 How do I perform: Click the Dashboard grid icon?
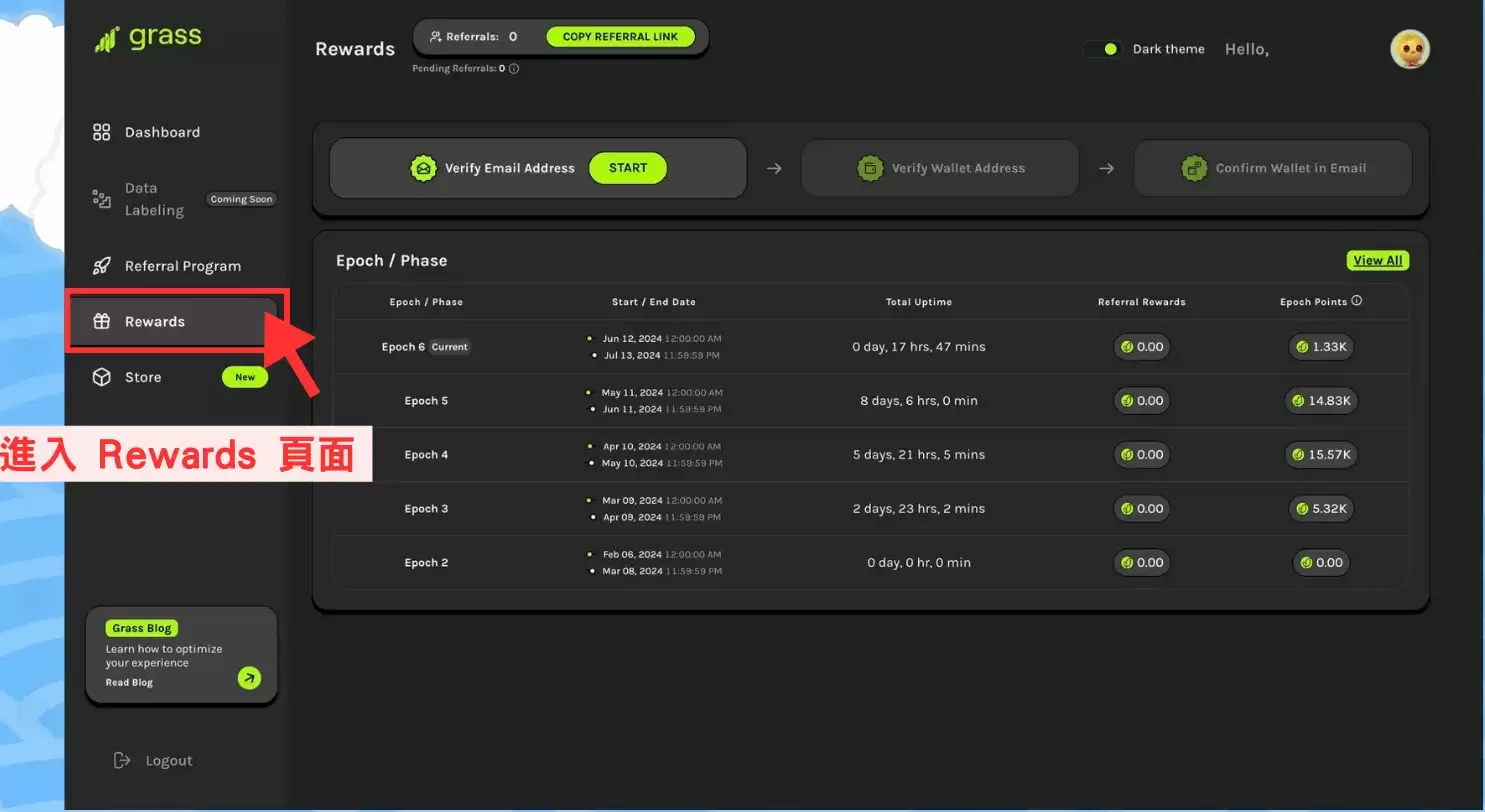101,132
